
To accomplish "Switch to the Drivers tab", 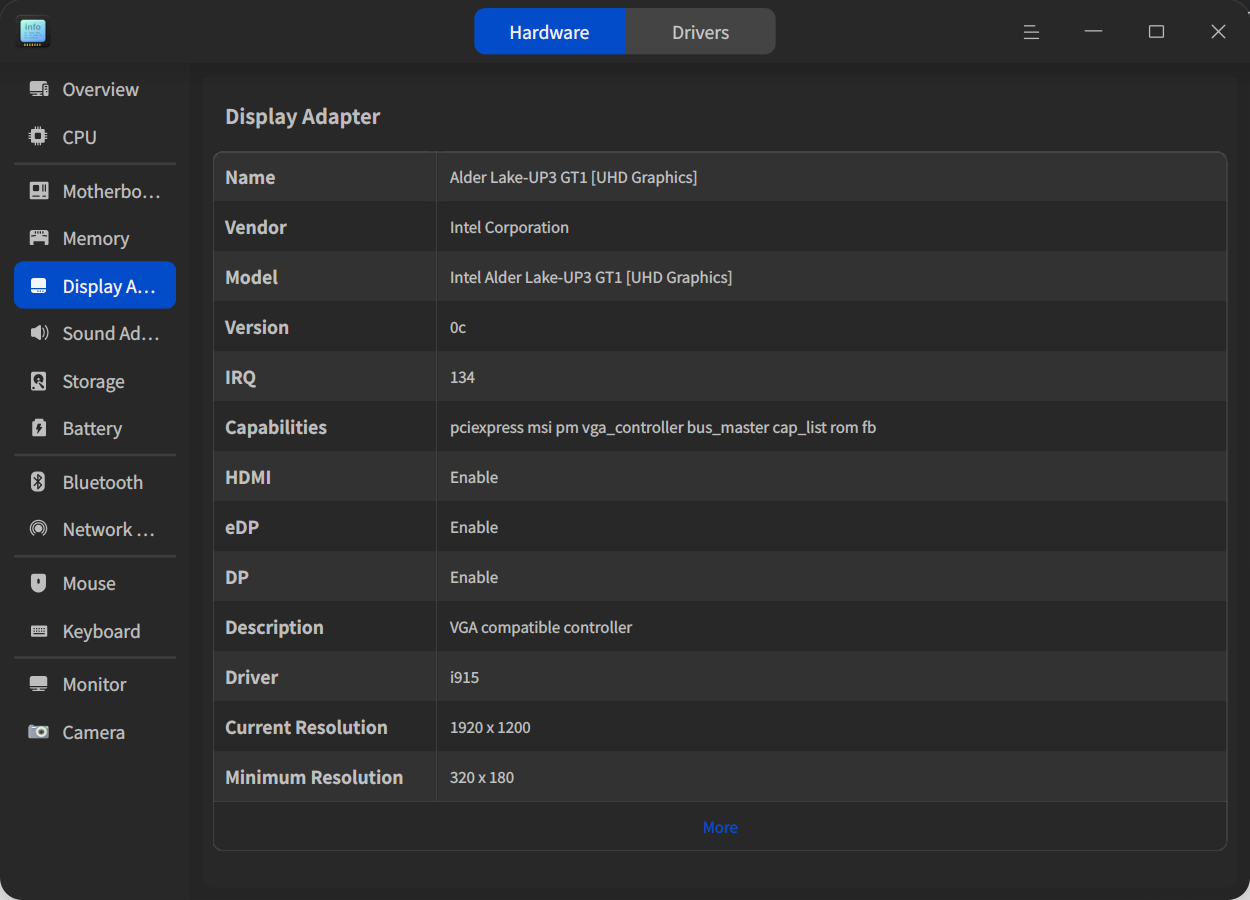I will click(700, 32).
